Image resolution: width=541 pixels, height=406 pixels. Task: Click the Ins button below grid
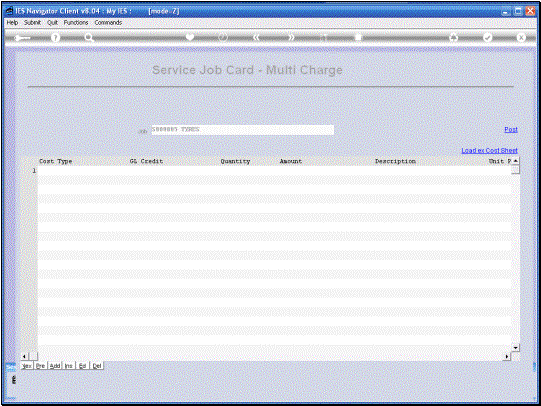[69, 366]
